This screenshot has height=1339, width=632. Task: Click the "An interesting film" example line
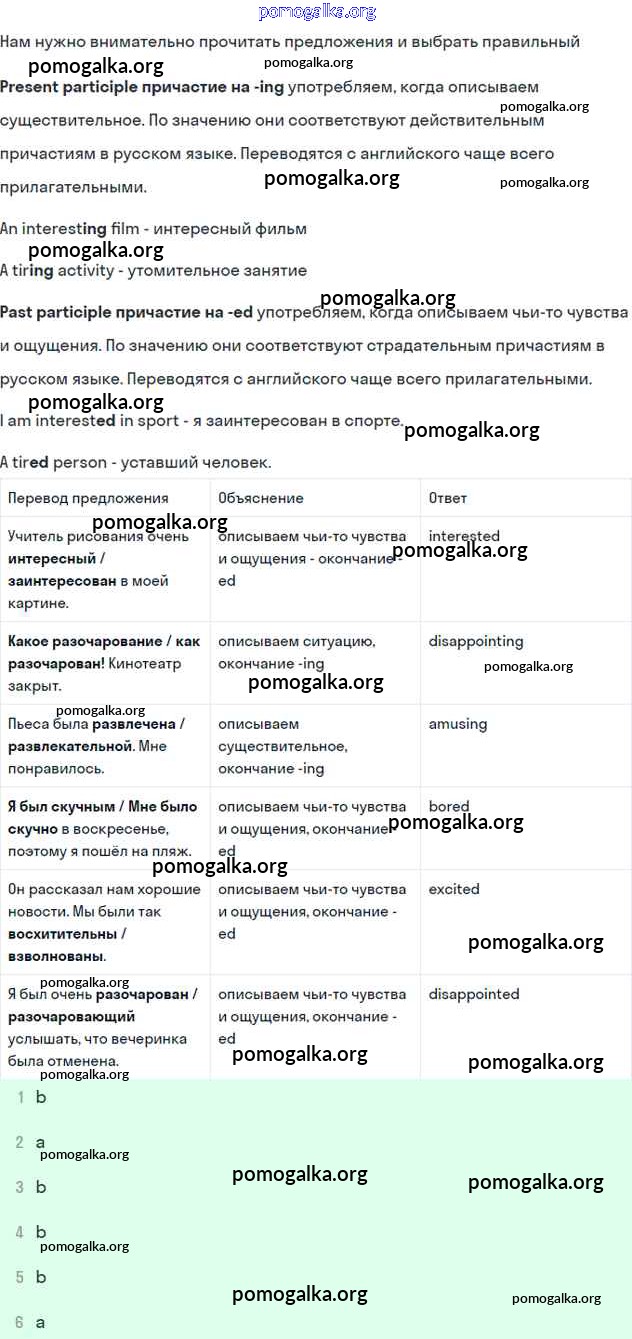click(x=153, y=229)
